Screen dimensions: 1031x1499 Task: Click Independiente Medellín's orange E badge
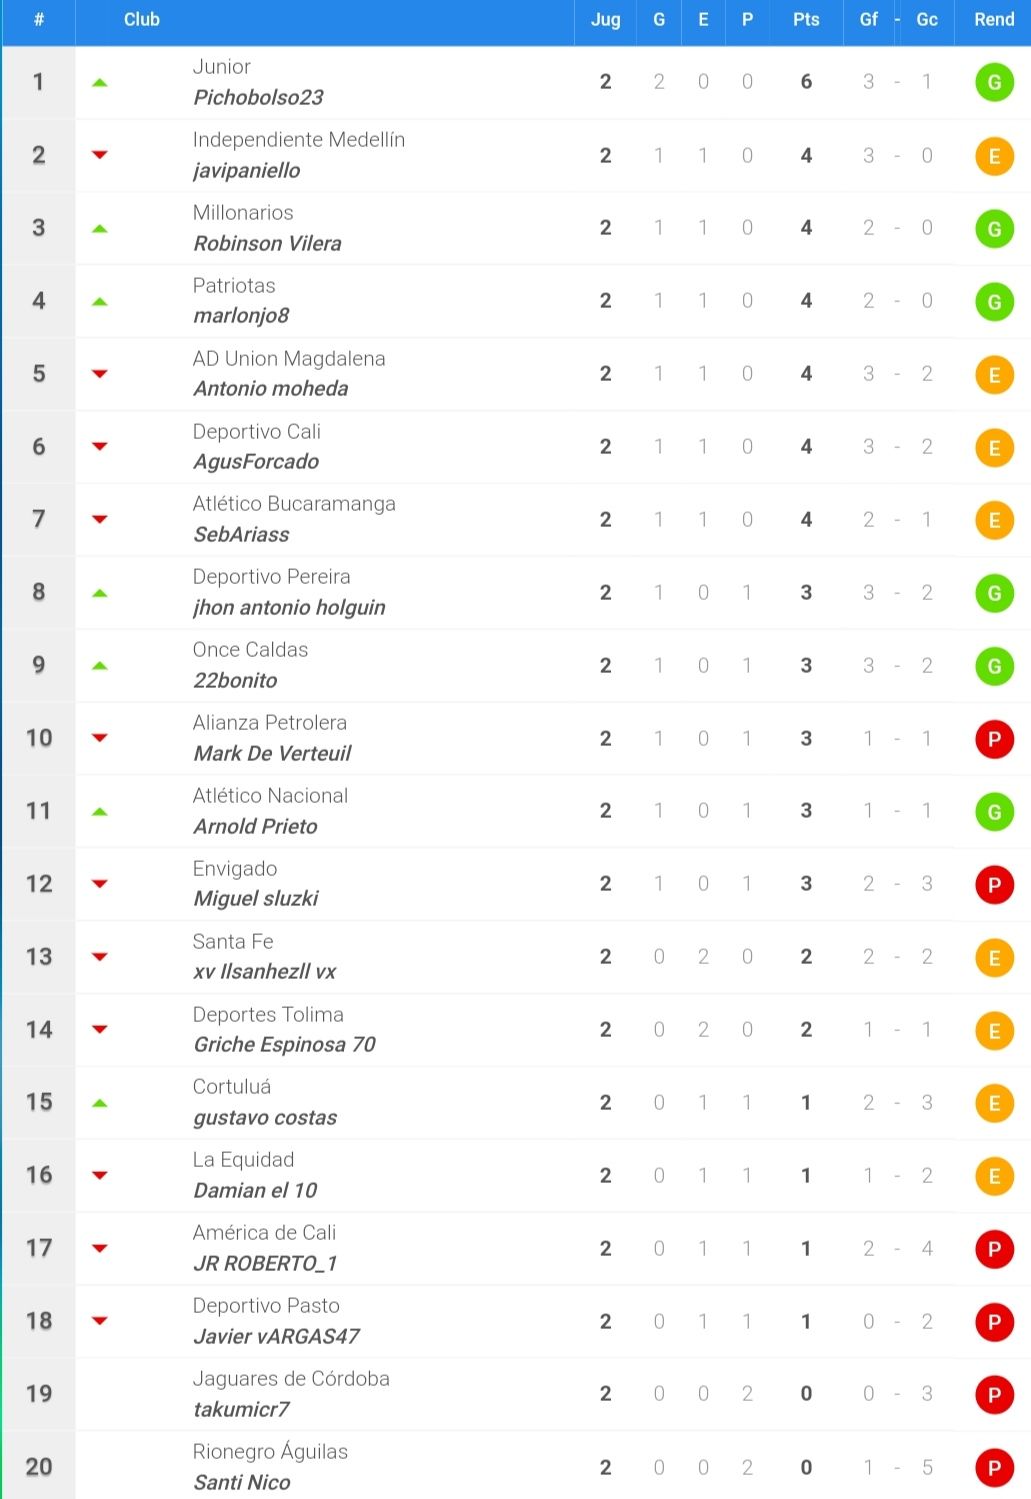994,156
